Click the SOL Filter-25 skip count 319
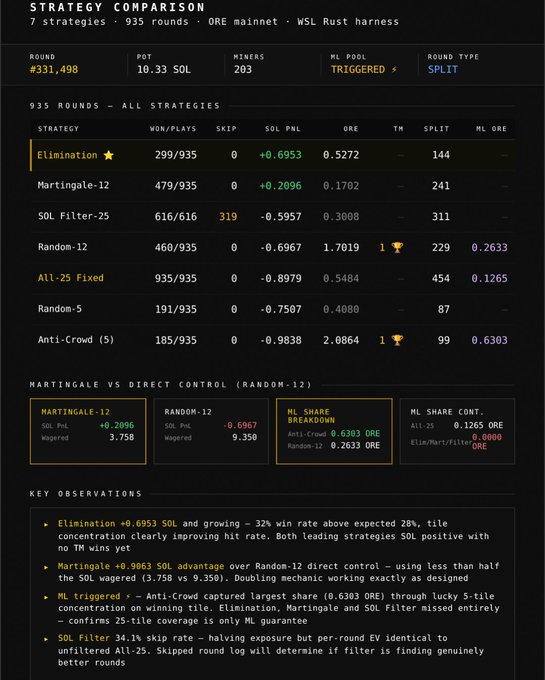Image resolution: width=545 pixels, height=680 pixels. click(228, 217)
